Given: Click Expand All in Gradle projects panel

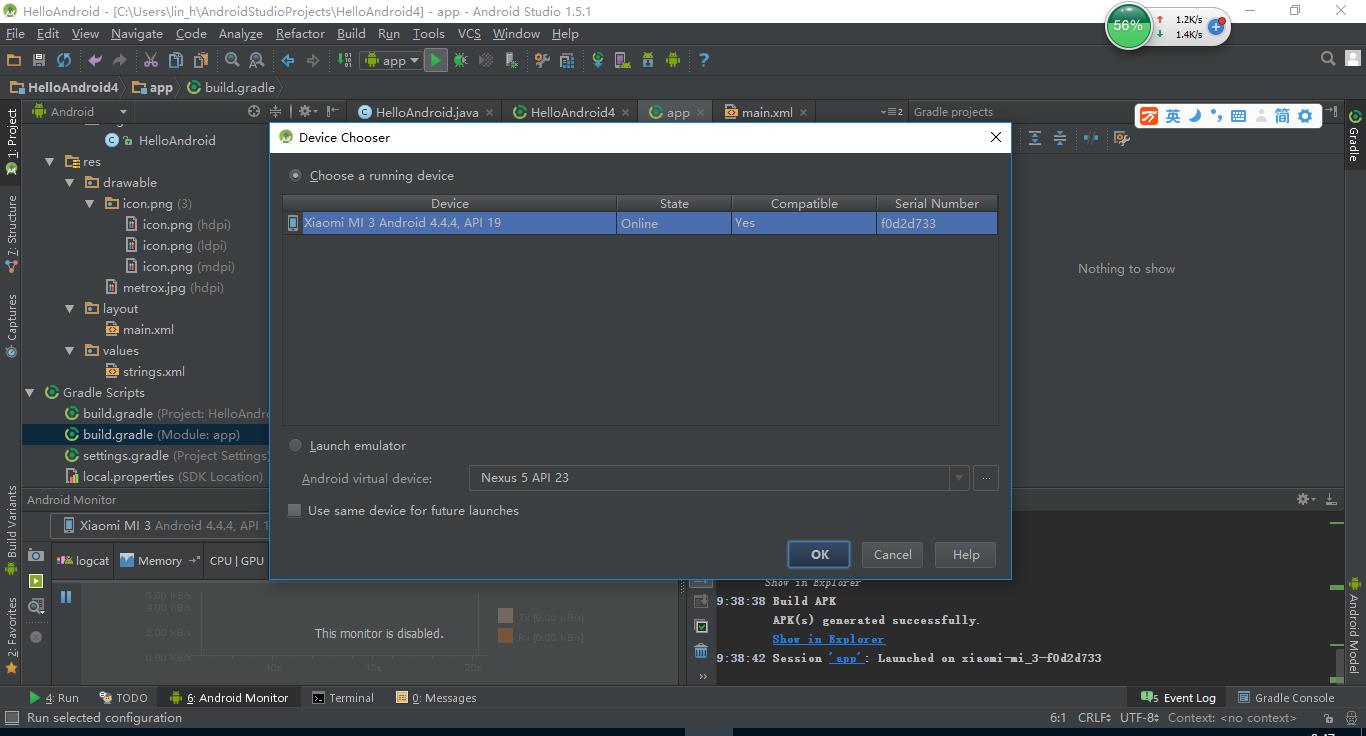Looking at the screenshot, I should tap(1035, 138).
